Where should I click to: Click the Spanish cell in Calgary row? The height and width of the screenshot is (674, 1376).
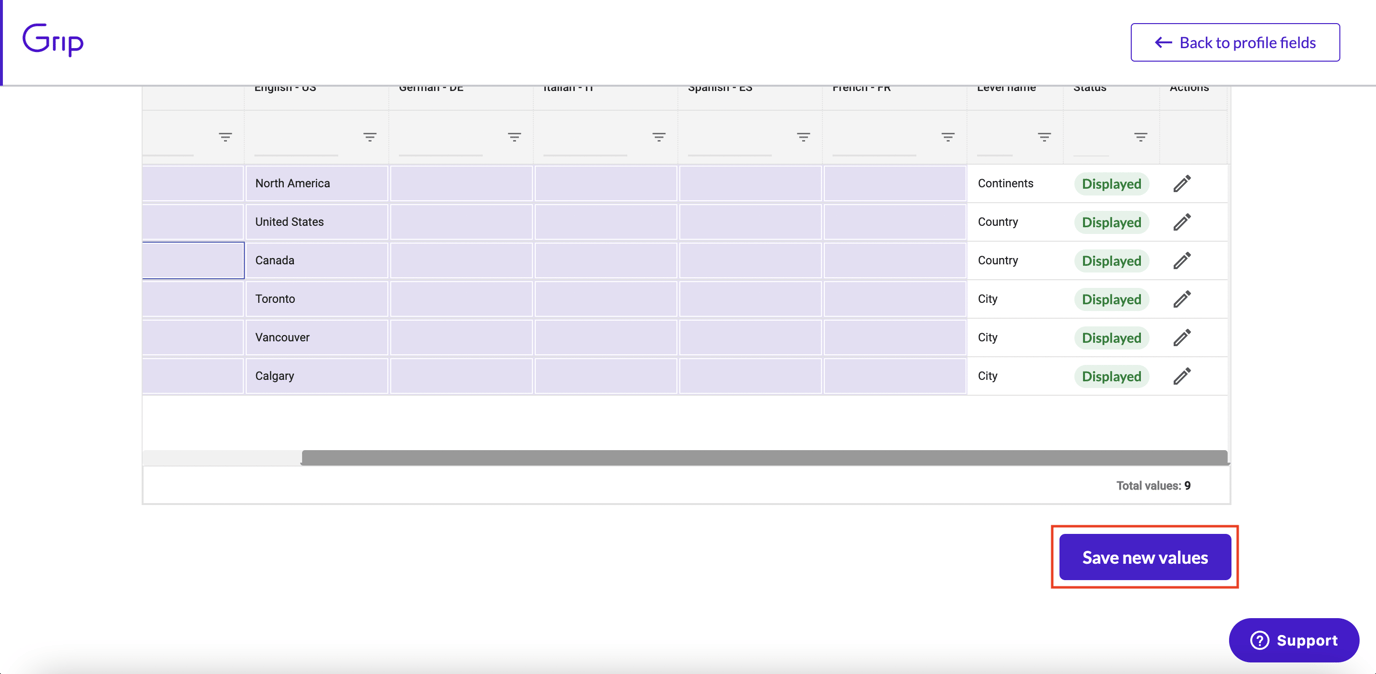tap(750, 376)
